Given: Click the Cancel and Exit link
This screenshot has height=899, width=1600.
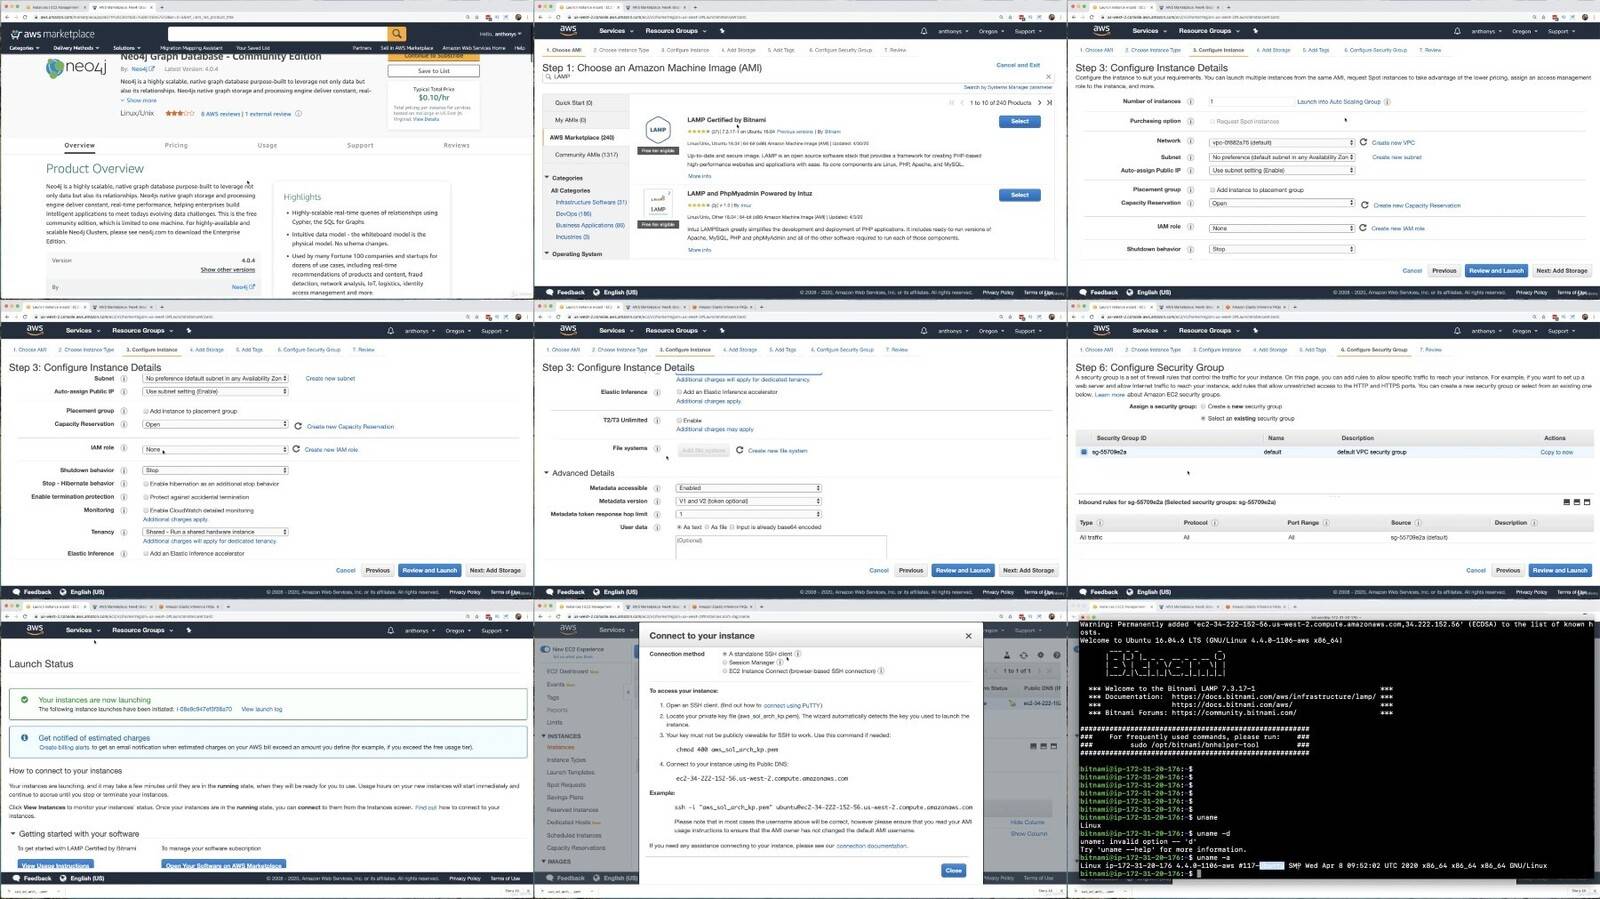Looking at the screenshot, I should click(1018, 65).
